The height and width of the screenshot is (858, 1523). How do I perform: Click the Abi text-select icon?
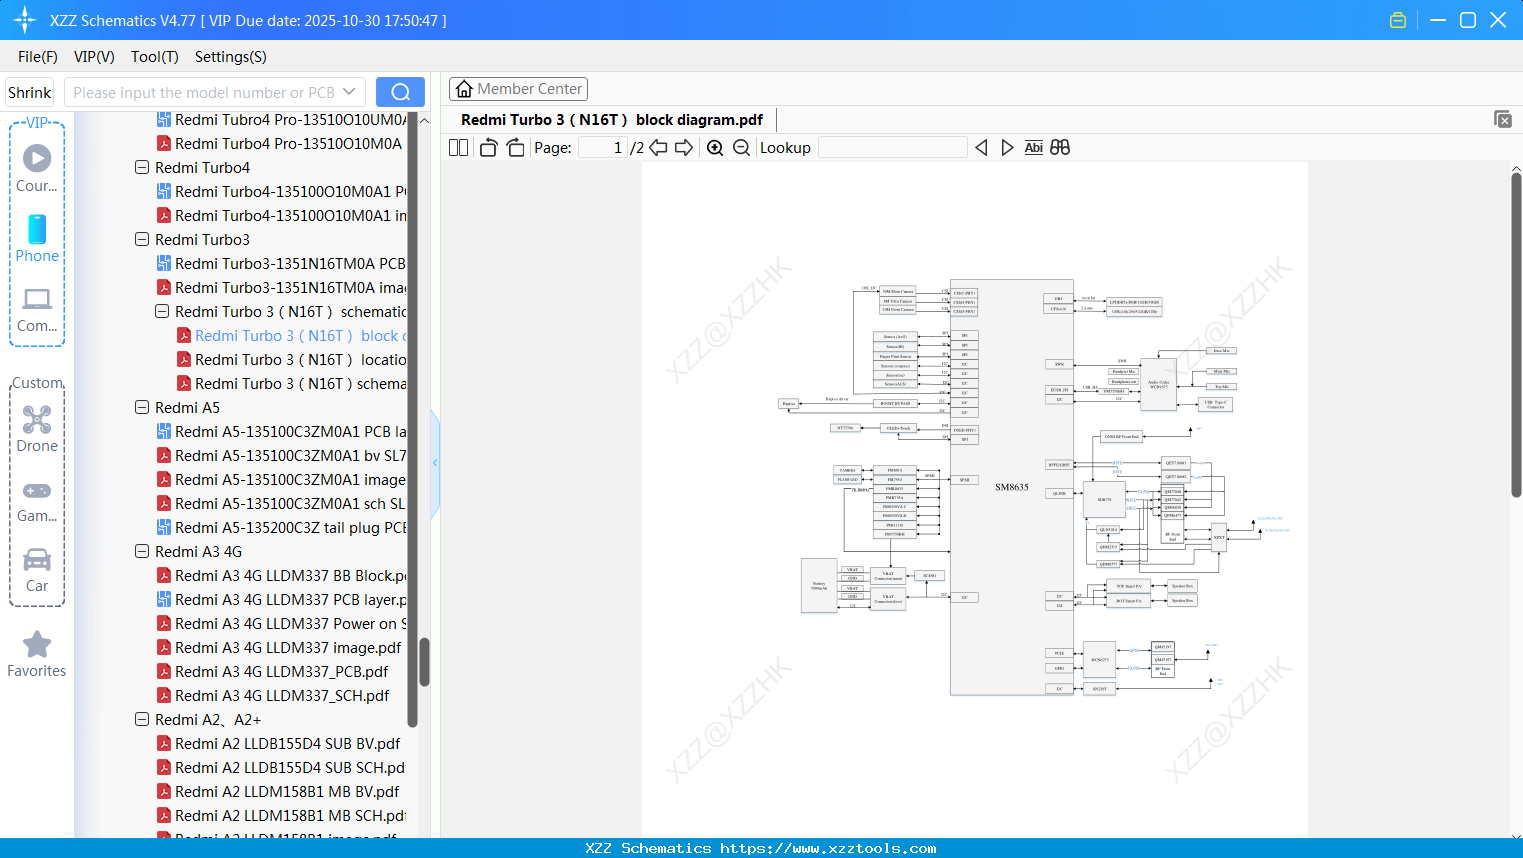pyautogui.click(x=1033, y=147)
